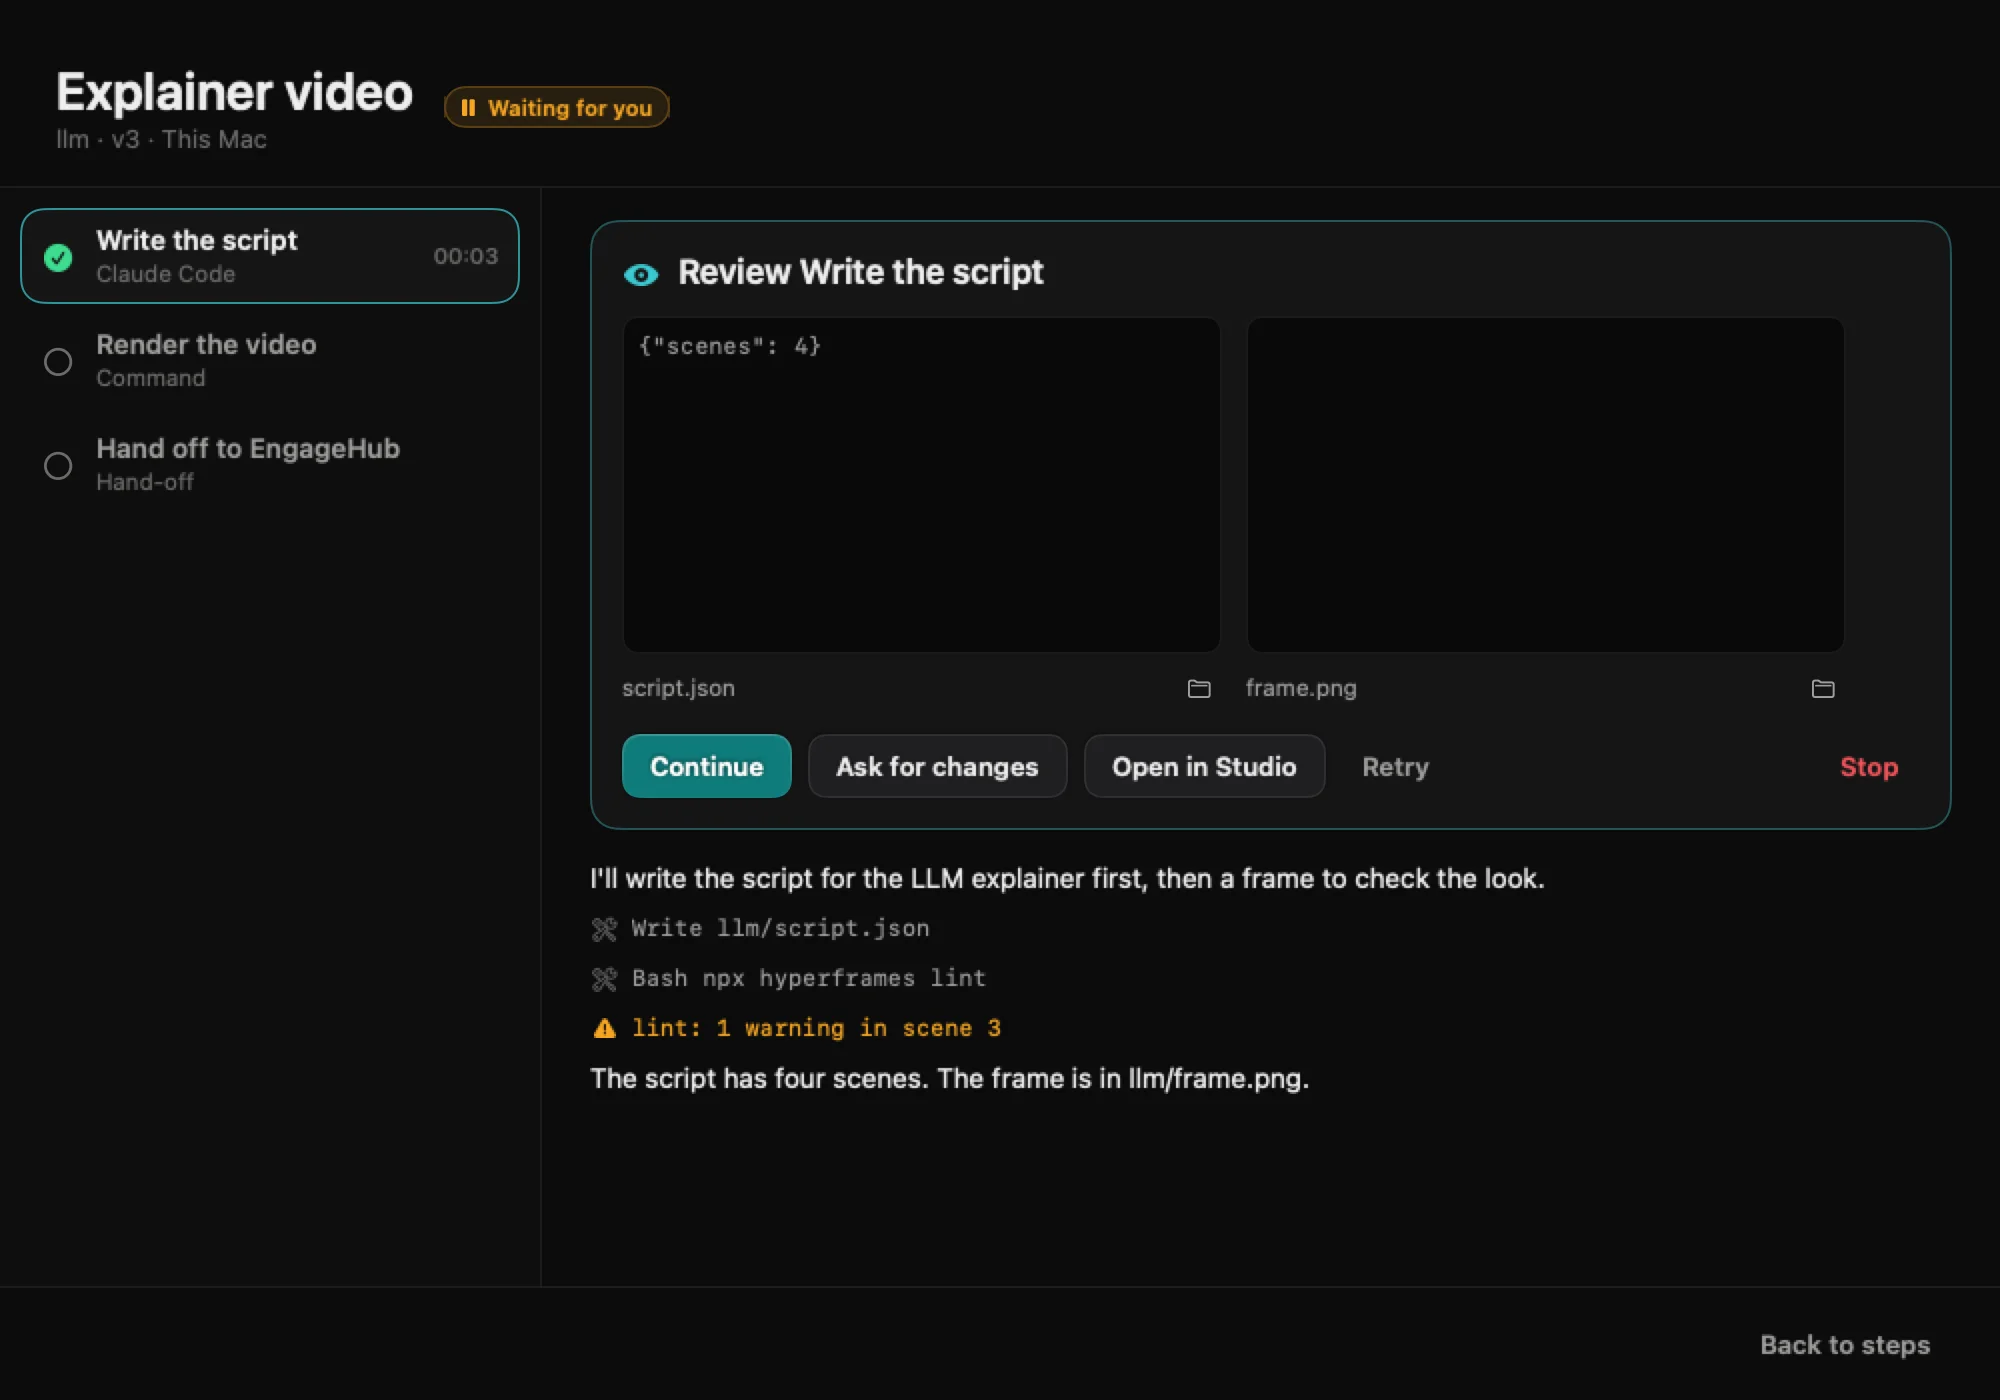Click the pause icon in Waiting badge
The width and height of the screenshot is (2000, 1400).
(x=467, y=107)
